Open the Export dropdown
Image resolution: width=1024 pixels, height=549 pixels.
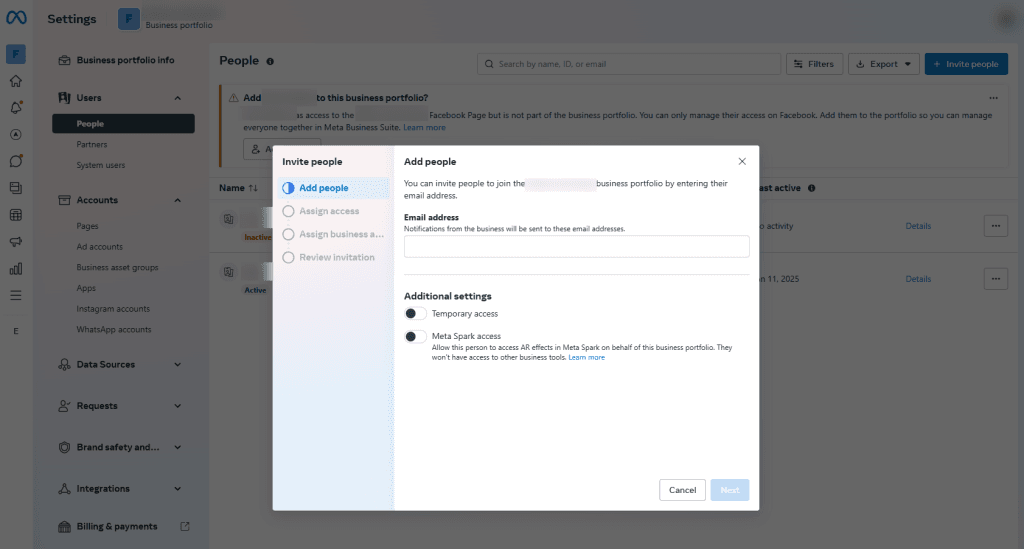884,64
